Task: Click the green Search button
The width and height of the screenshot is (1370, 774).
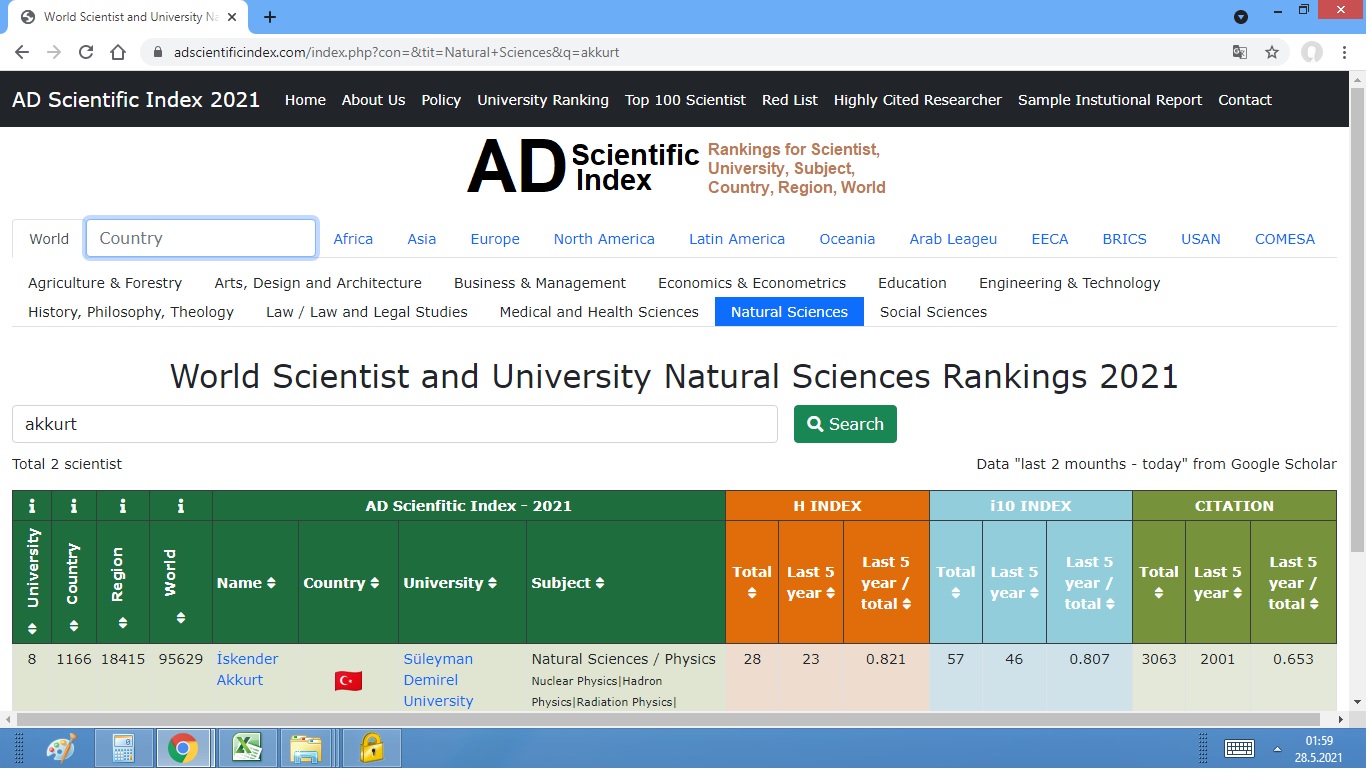Action: tap(845, 424)
